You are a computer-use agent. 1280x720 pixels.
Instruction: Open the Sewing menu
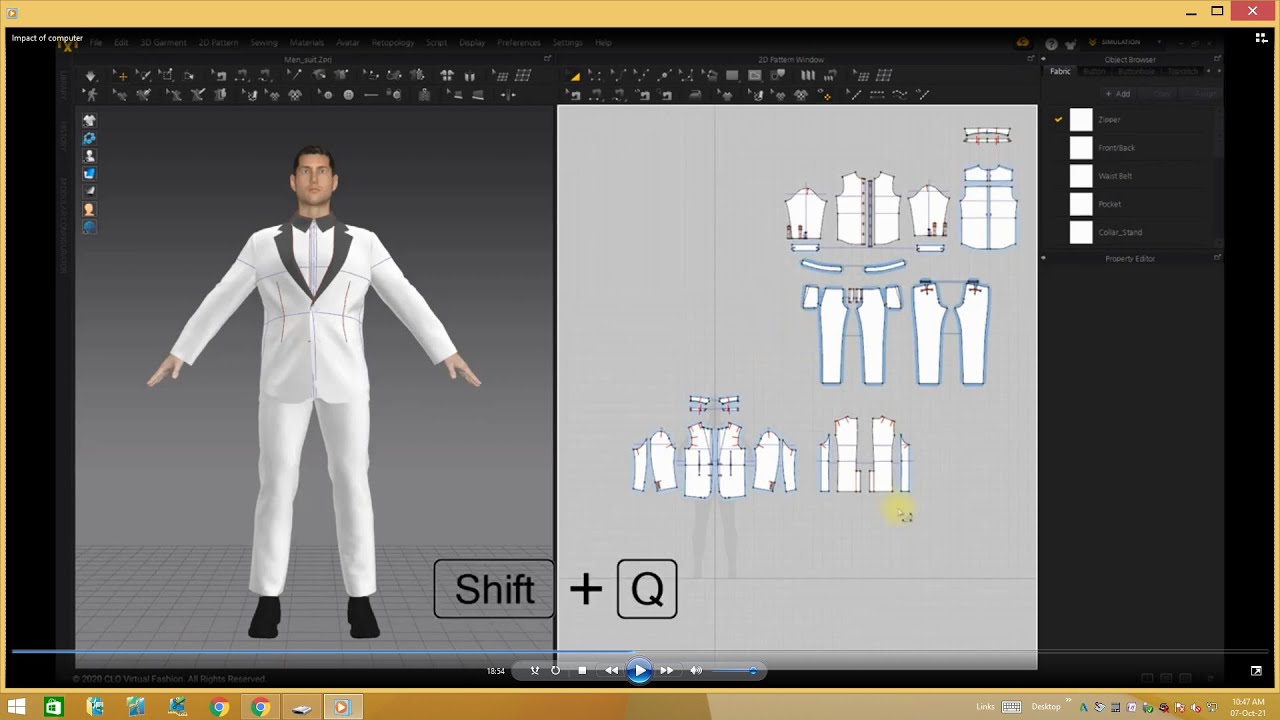pos(264,43)
